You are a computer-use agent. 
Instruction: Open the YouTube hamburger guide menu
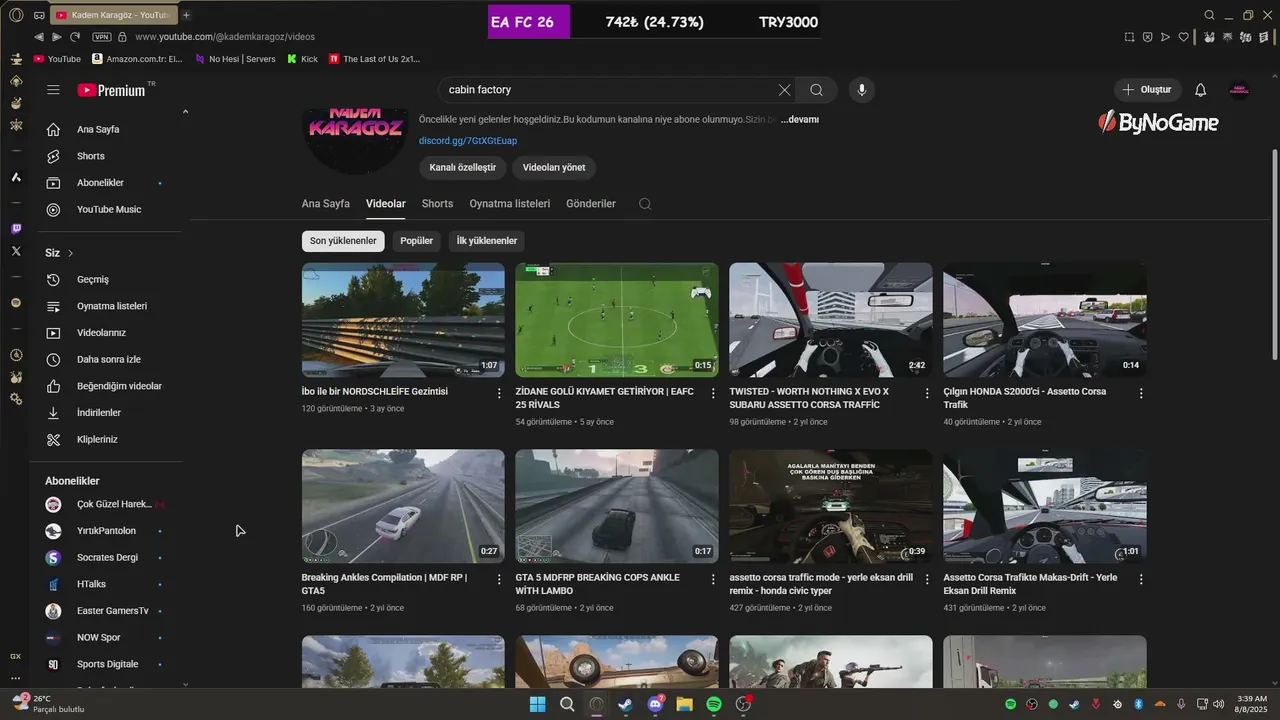[x=53, y=90]
